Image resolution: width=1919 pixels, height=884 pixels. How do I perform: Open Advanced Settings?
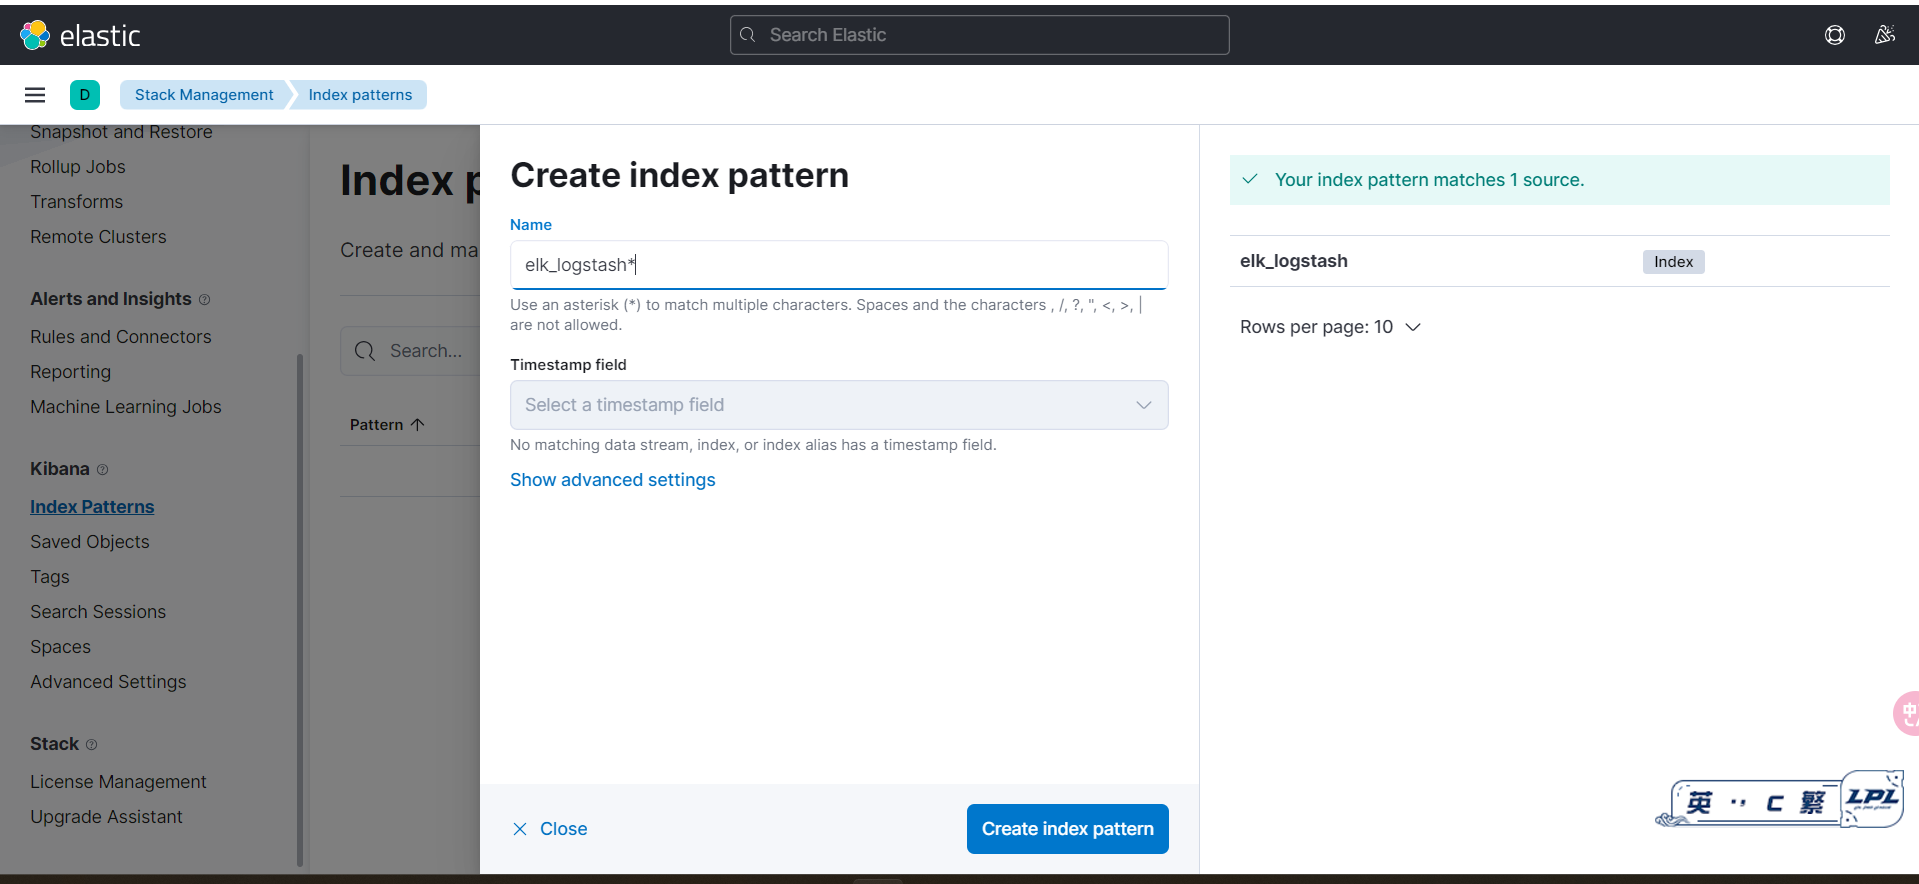click(x=108, y=682)
